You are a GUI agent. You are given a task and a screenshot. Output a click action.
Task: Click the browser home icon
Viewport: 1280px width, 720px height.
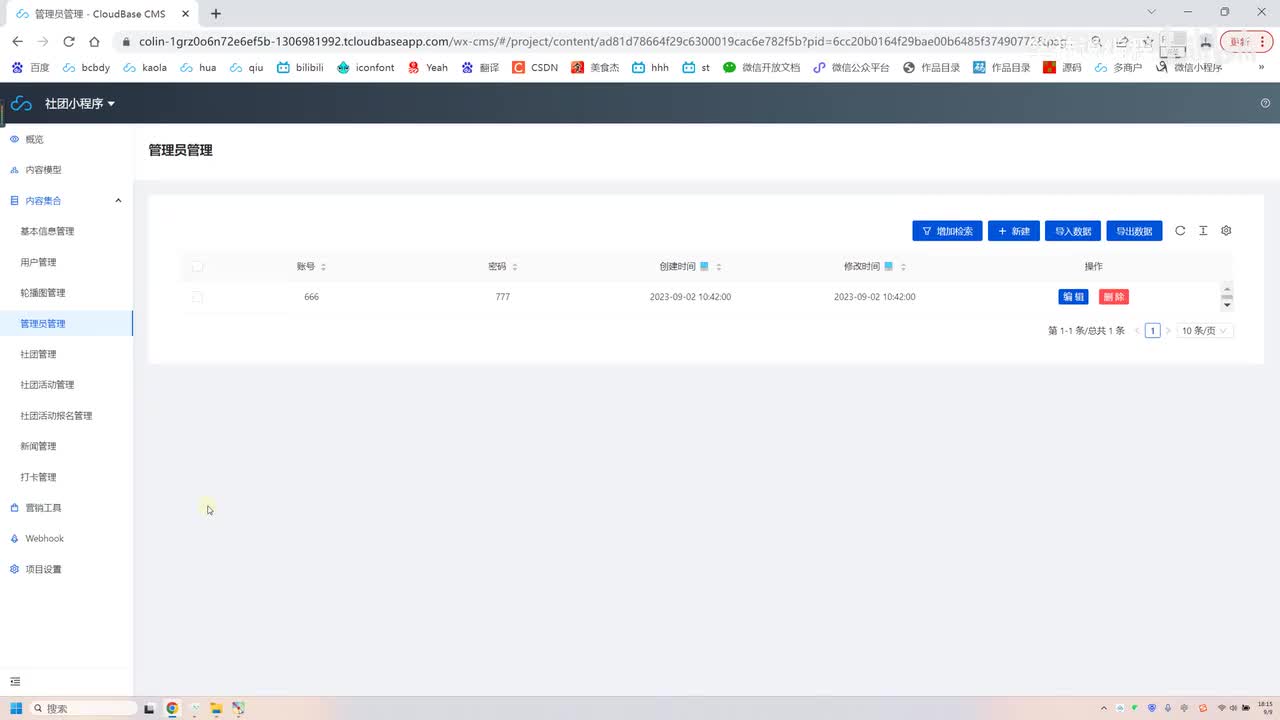coord(94,41)
